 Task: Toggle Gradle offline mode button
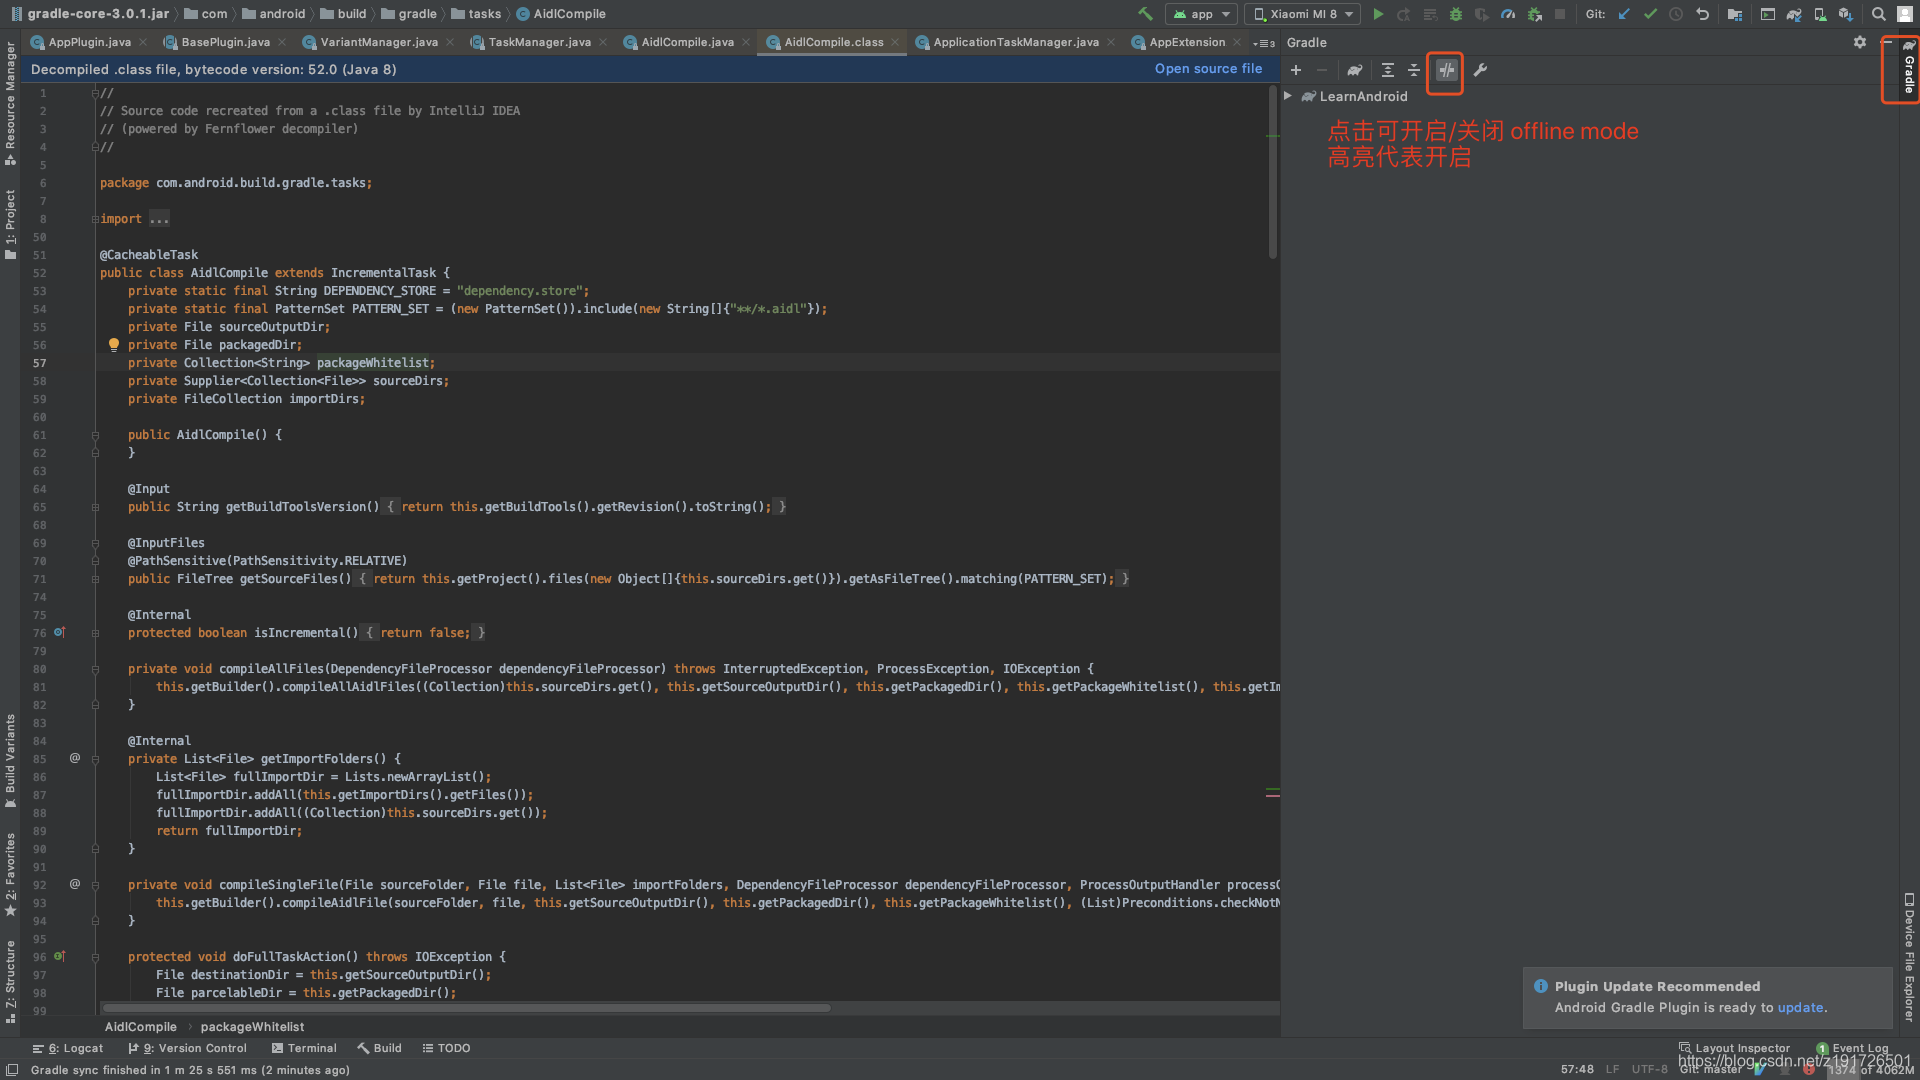(1446, 70)
